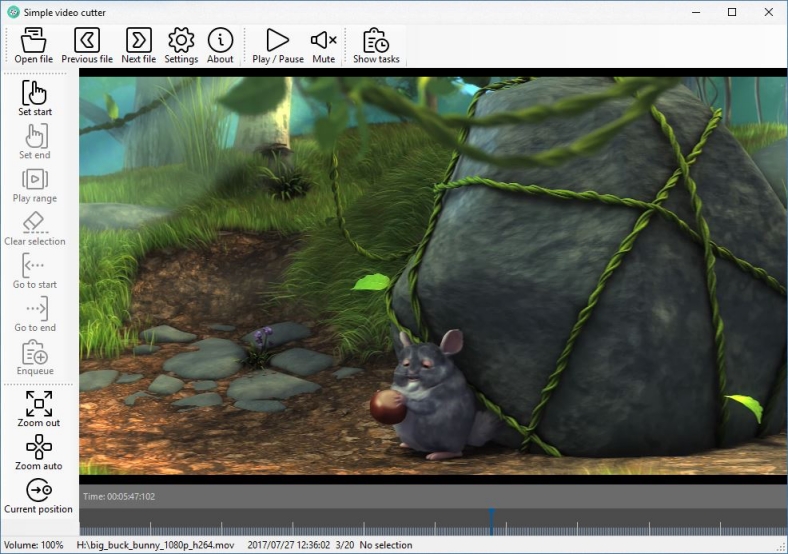Toggle Play / Pause playback
Viewport: 788px width, 554px height.
point(277,41)
